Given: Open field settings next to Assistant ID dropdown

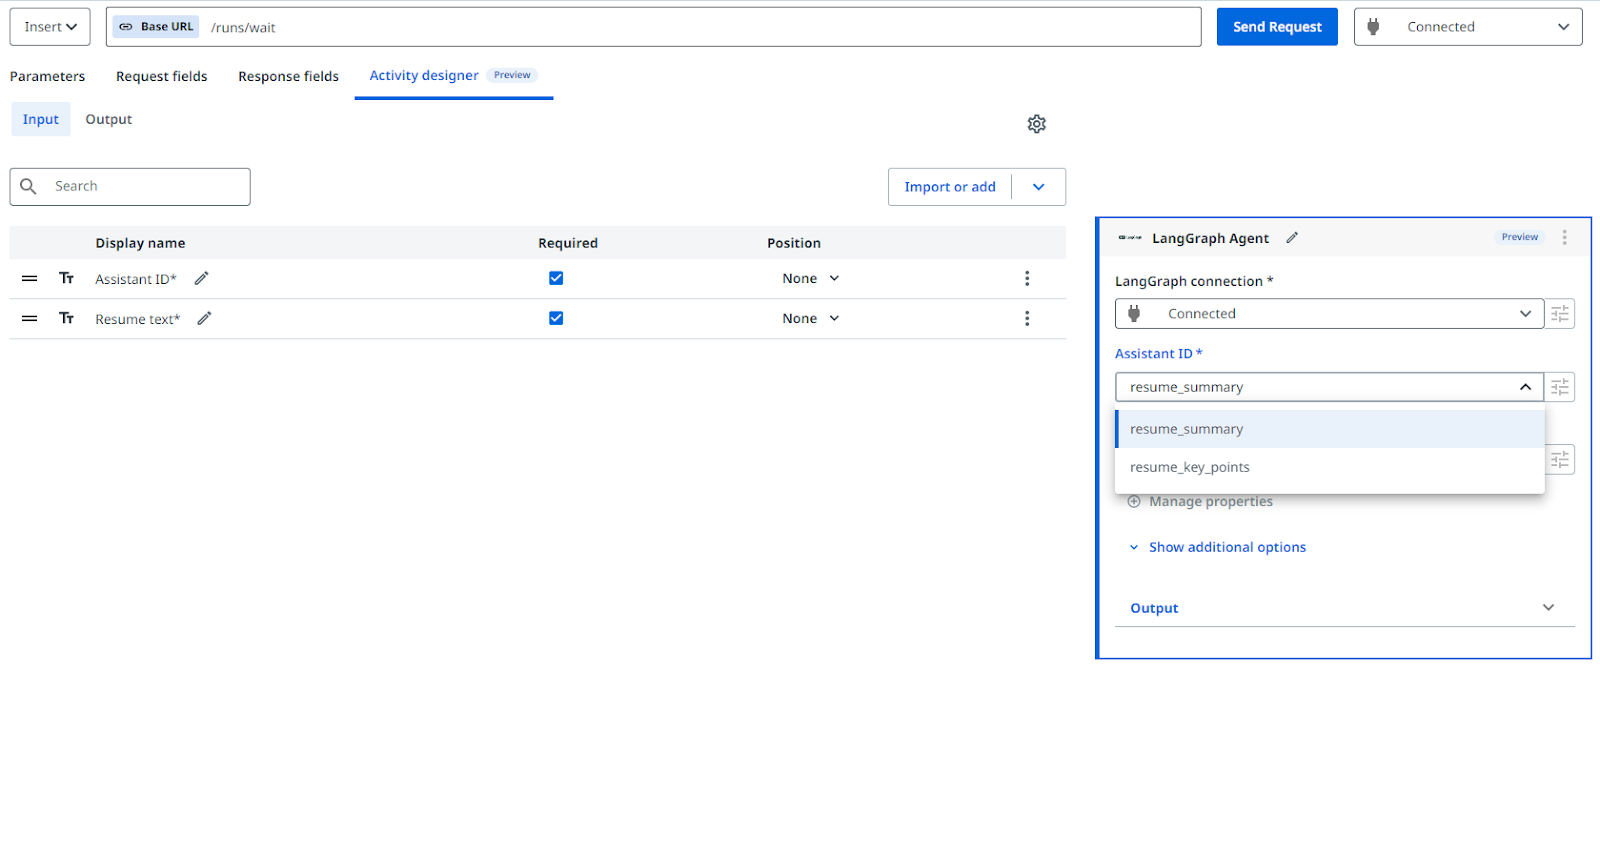Looking at the screenshot, I should coord(1560,387).
